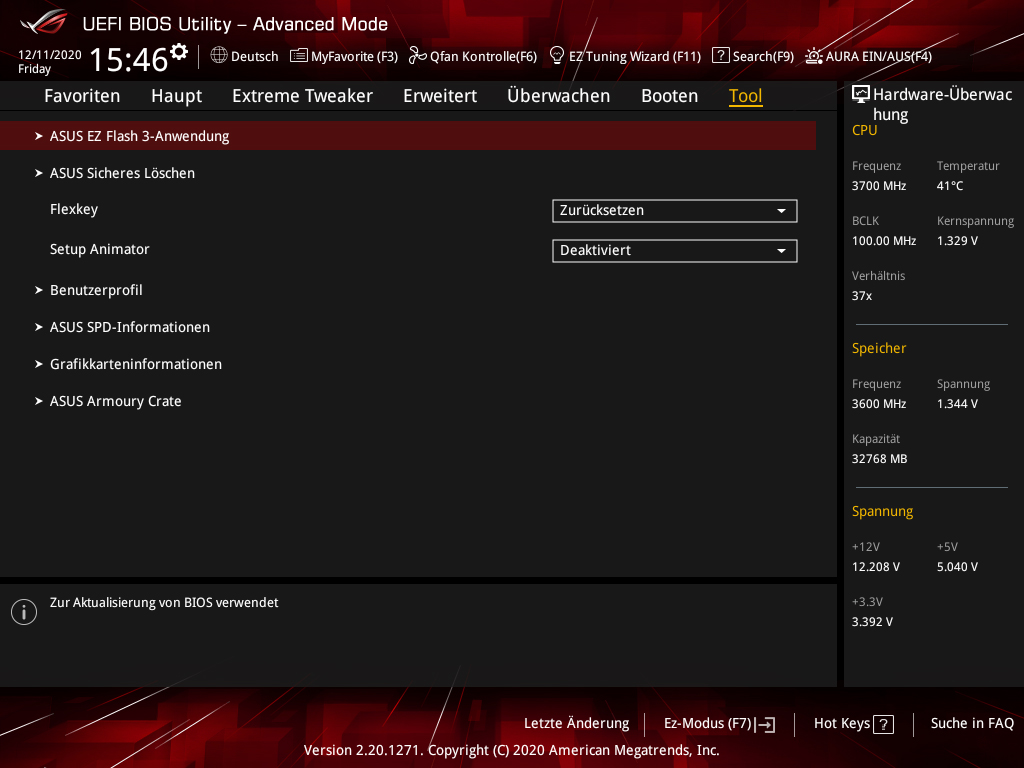This screenshot has height=768, width=1024.
Task: Click the 15:46 clock display
Action: [129, 59]
